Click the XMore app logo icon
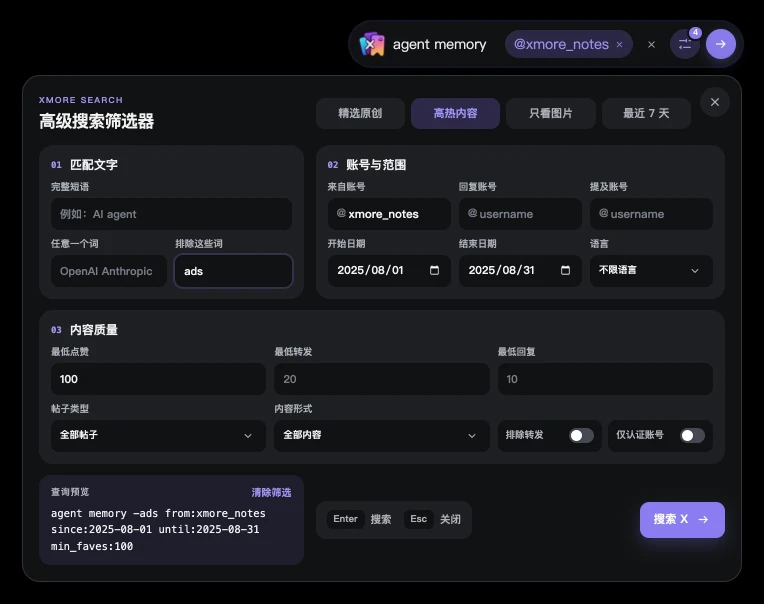Image resolution: width=764 pixels, height=604 pixels. click(x=372, y=44)
